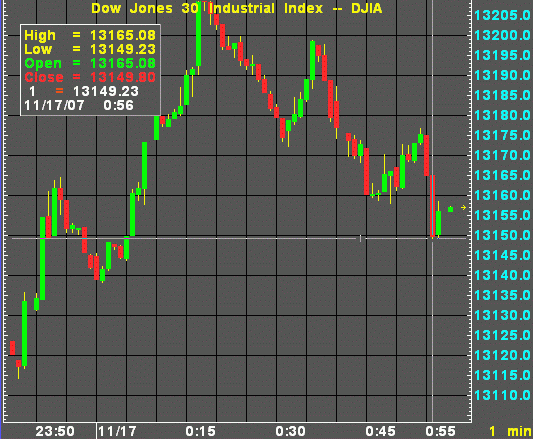
Task: Click the 13205.0 price axis label
Action: (x=502, y=15)
